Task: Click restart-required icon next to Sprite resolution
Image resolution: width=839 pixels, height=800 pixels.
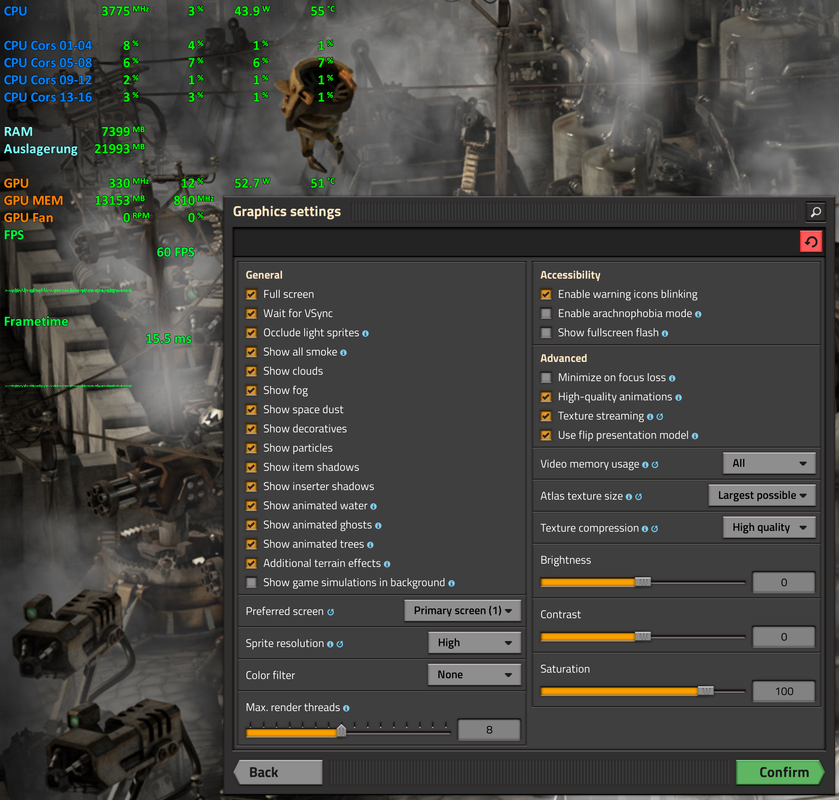Action: (x=340, y=644)
